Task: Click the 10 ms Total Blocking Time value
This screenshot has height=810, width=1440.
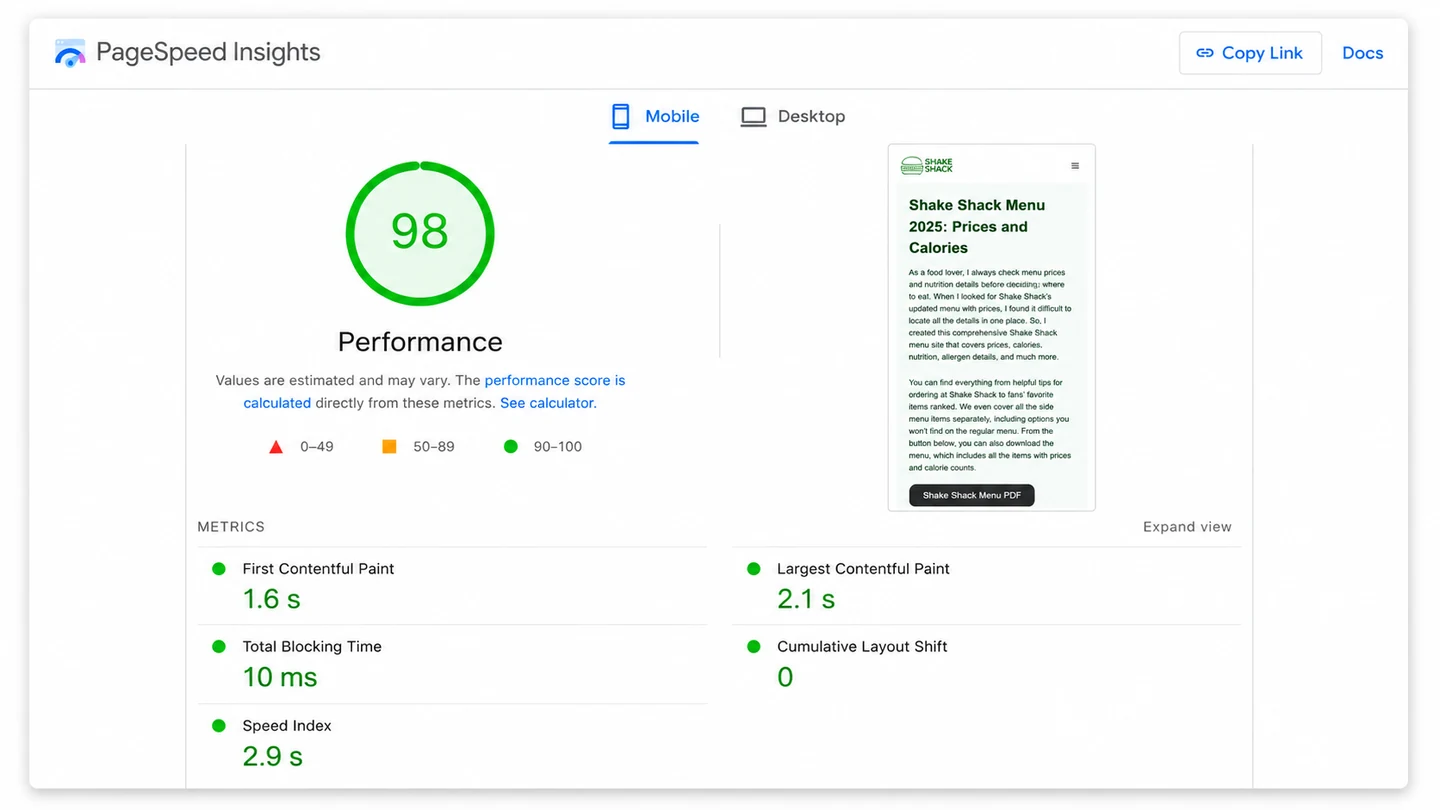Action: point(280,677)
